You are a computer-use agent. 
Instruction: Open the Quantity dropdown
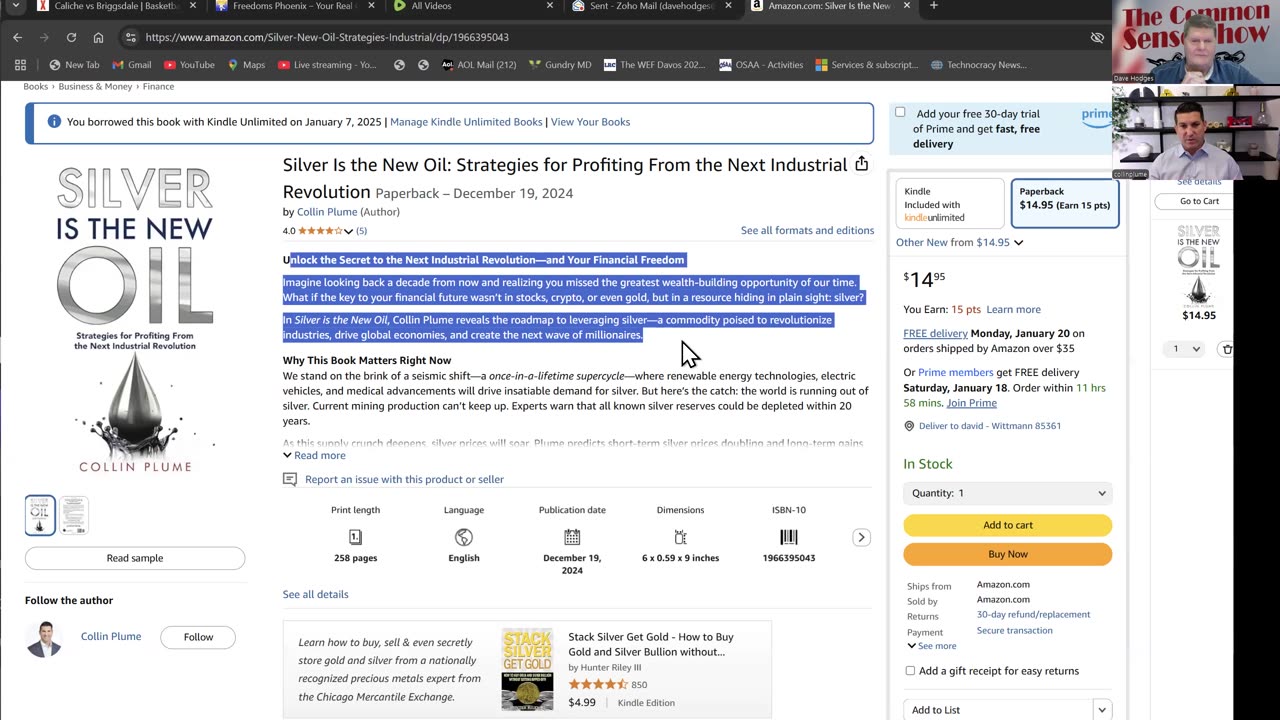tap(1007, 493)
